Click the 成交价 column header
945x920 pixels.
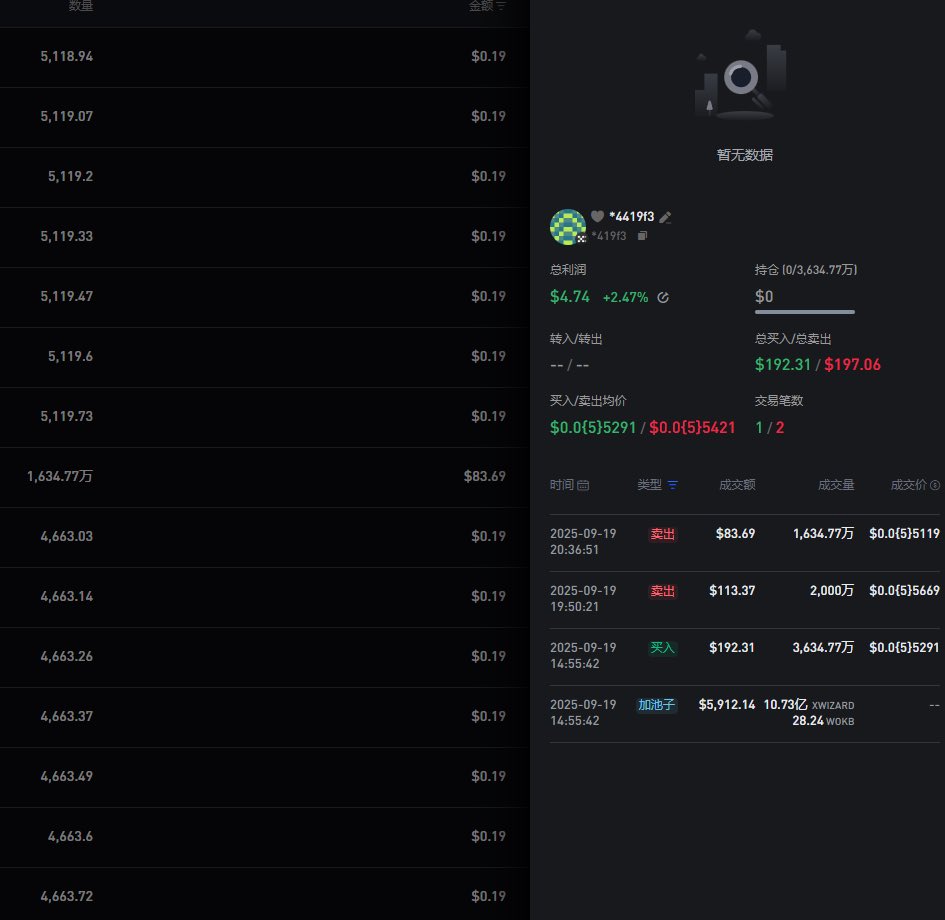click(909, 485)
